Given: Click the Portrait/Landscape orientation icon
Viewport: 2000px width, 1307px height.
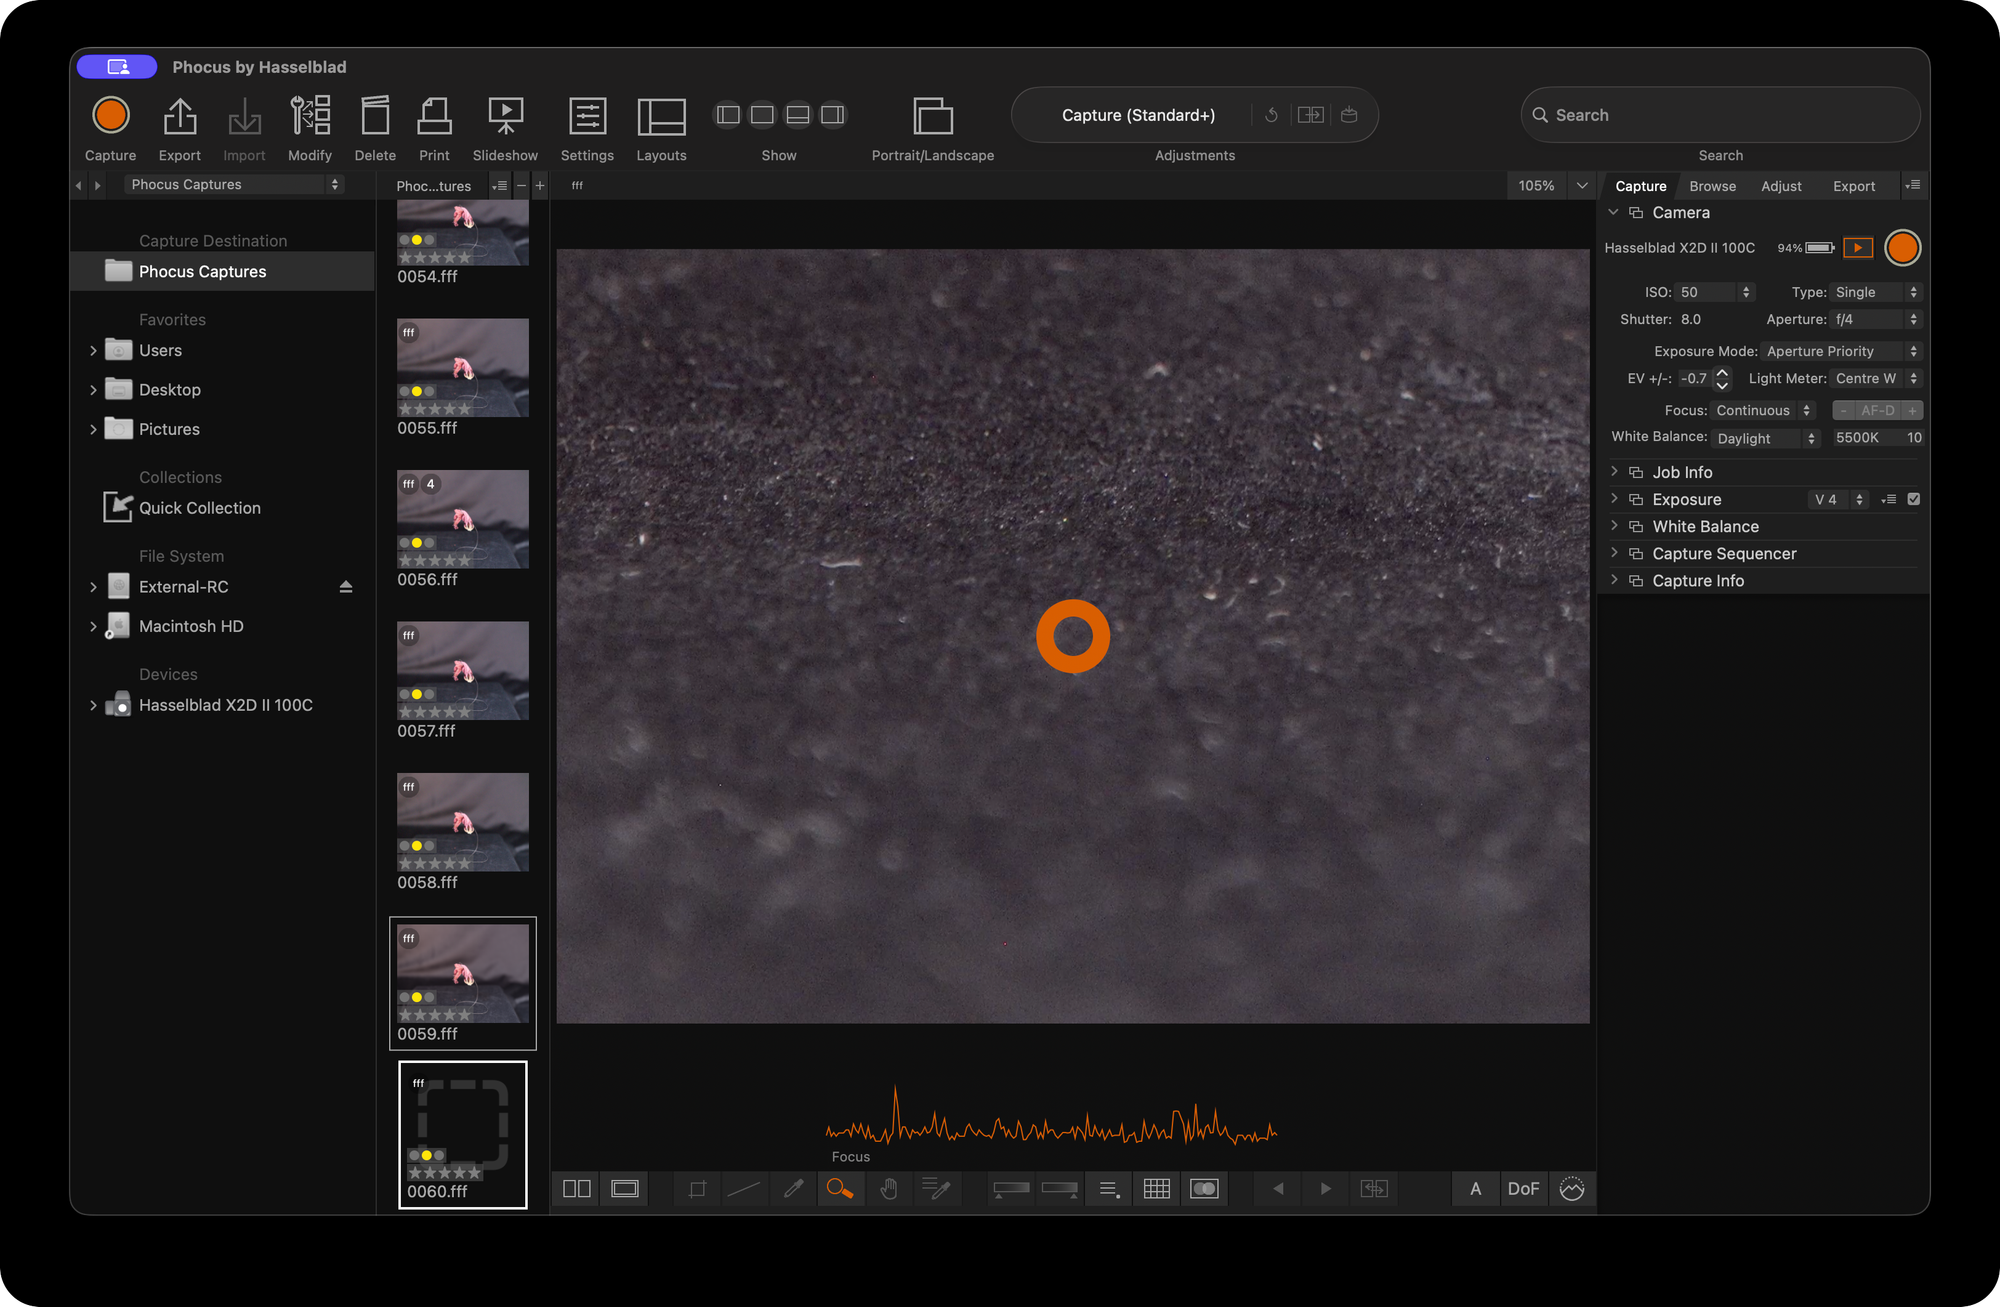Looking at the screenshot, I should 932,118.
